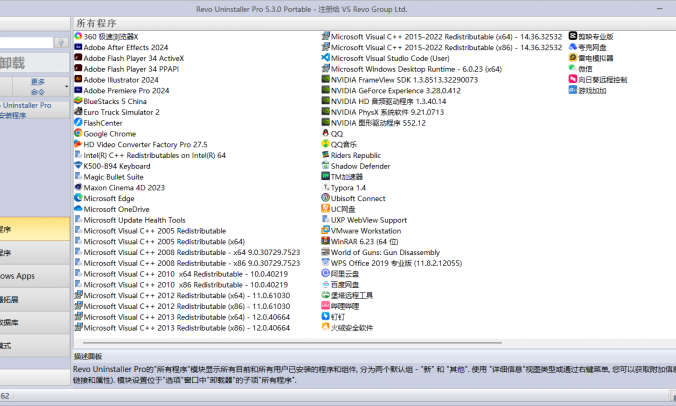Click the NVIDIA GeForce Experience icon
The width and height of the screenshot is (676, 406).
click(325, 90)
